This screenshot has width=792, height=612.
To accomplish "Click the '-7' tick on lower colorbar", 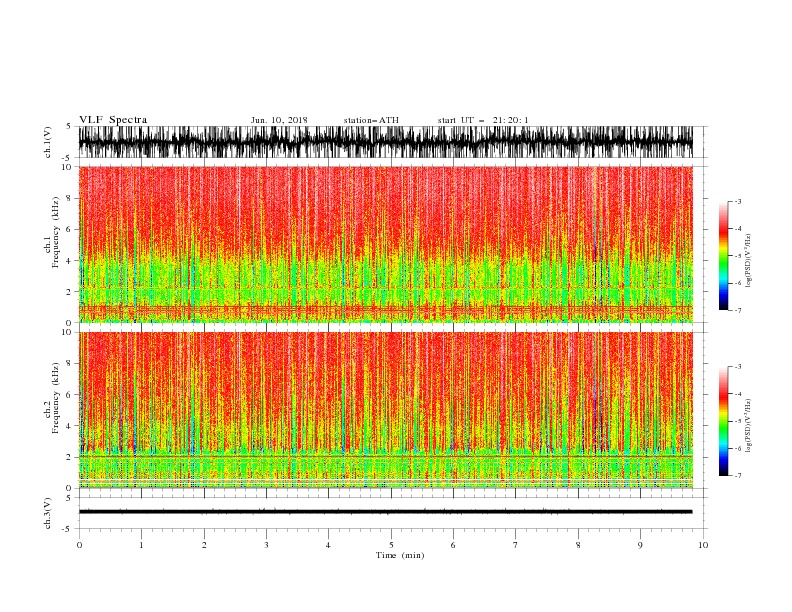I will [x=738, y=476].
